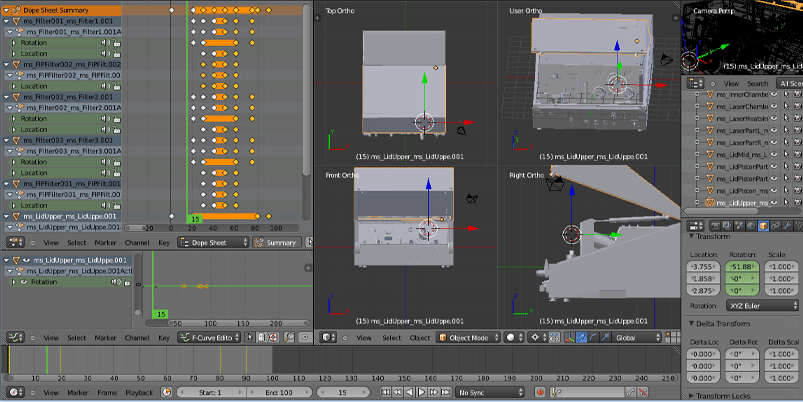
Task: Open the Outliner editor type selector icon
Action: [x=695, y=83]
